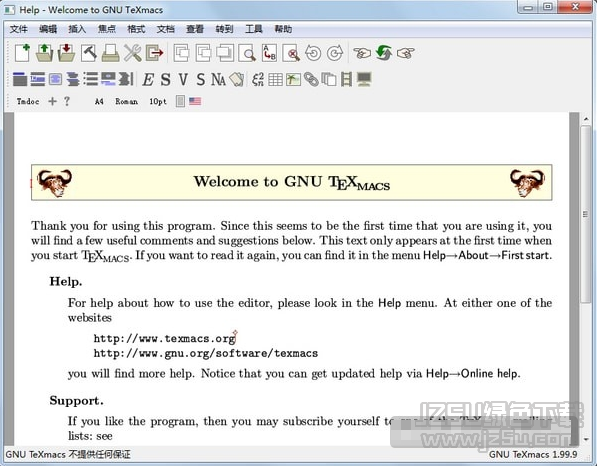Open preferences via the wrench-and-screwdriver icon

click(132, 53)
